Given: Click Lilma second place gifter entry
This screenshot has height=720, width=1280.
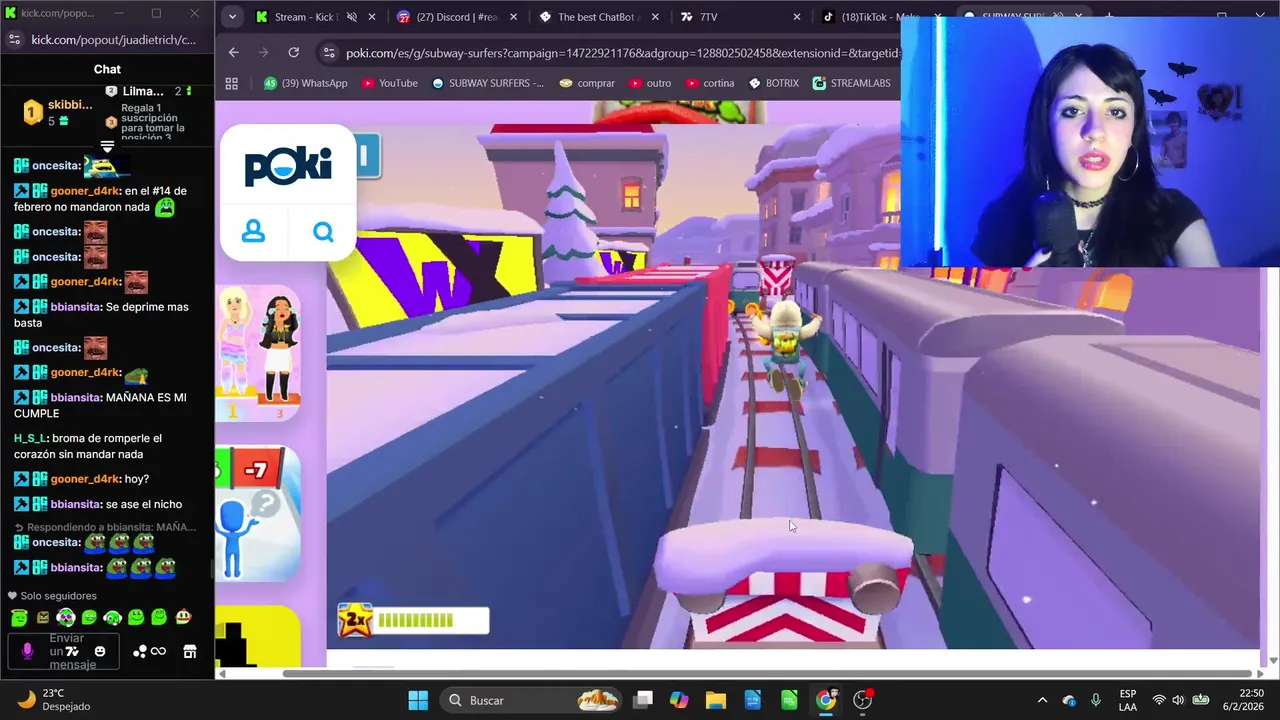Looking at the screenshot, I should [x=150, y=91].
